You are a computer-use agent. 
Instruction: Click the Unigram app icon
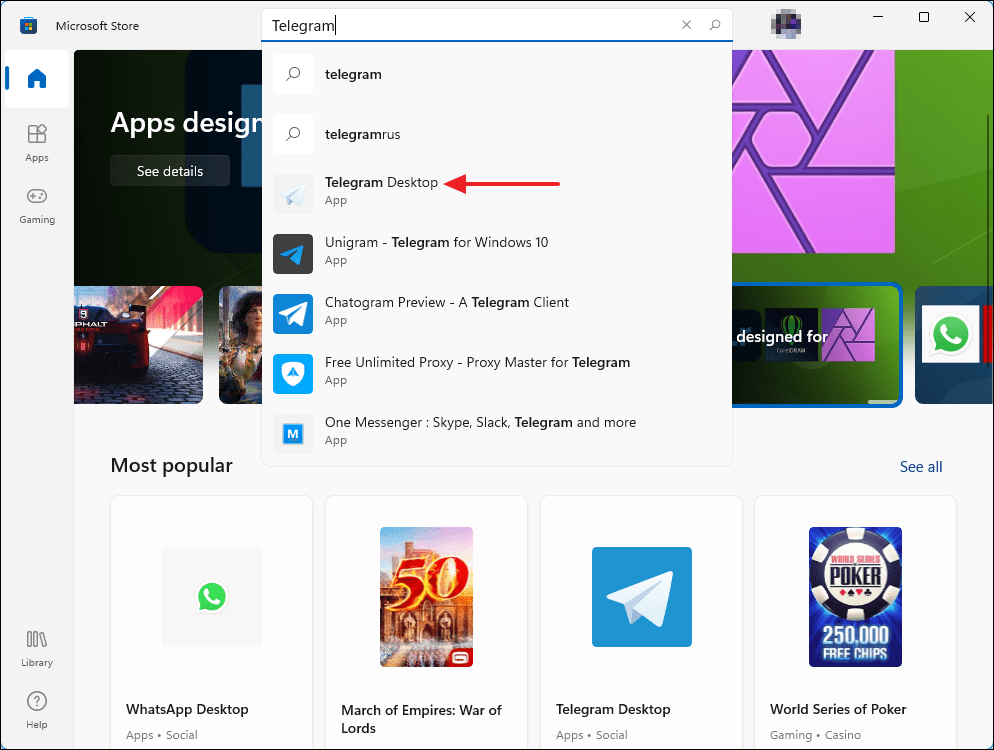point(293,254)
